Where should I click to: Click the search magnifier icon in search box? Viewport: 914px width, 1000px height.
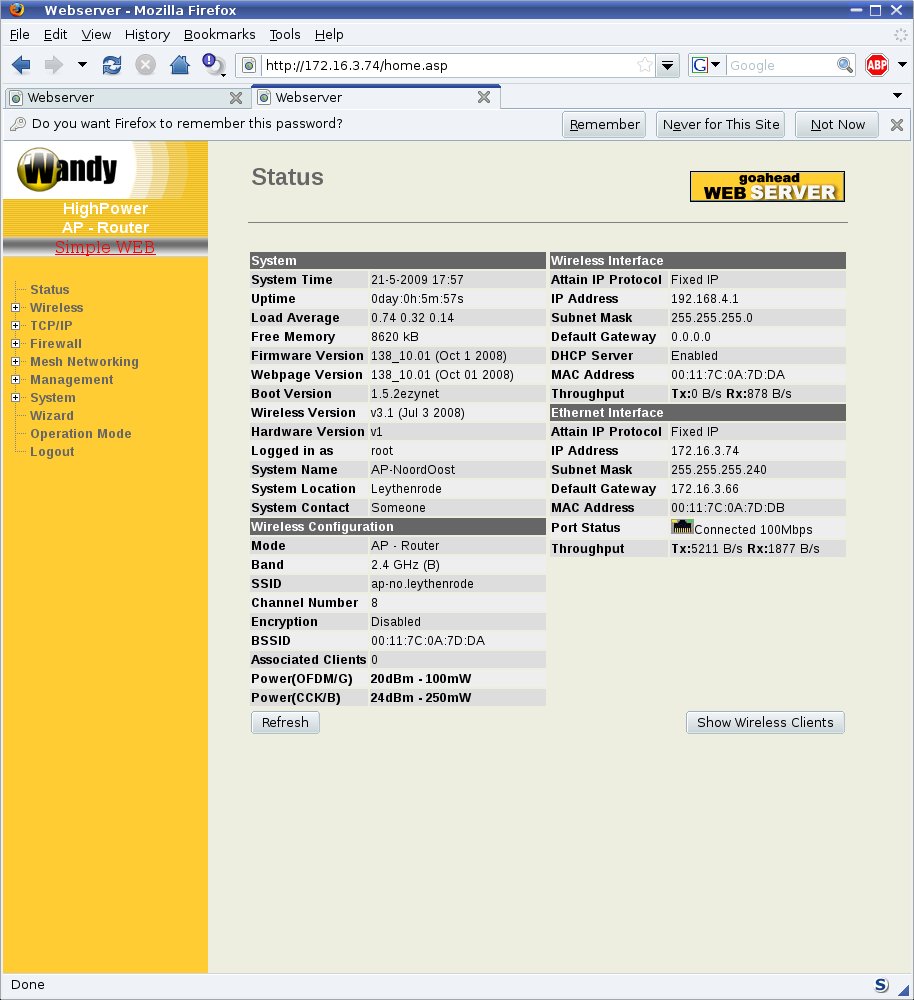pyautogui.click(x=845, y=65)
